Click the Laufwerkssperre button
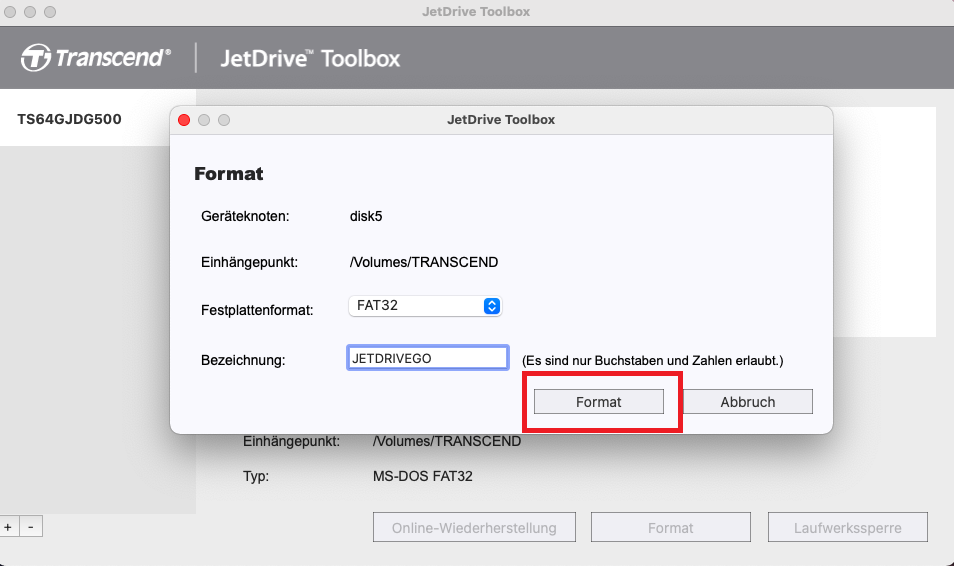The width and height of the screenshot is (954, 566). (x=848, y=528)
